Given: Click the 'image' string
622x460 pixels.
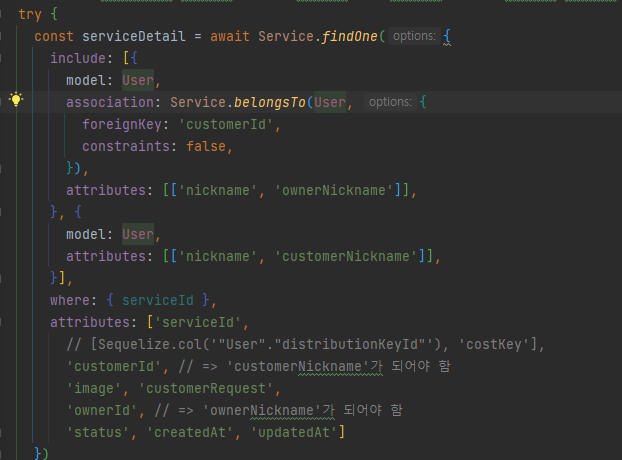Looking at the screenshot, I should click(94, 388).
